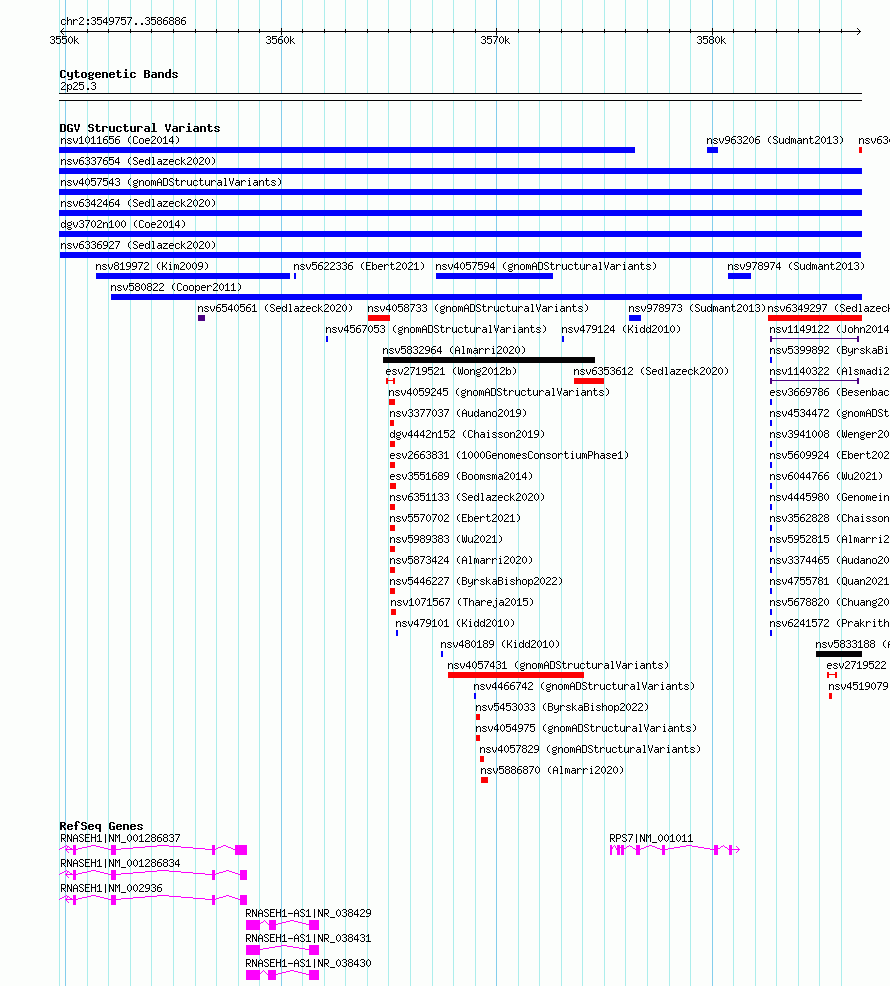Click the 3570k ruler tick label
This screenshot has height=986, width=890.
pos(495,40)
